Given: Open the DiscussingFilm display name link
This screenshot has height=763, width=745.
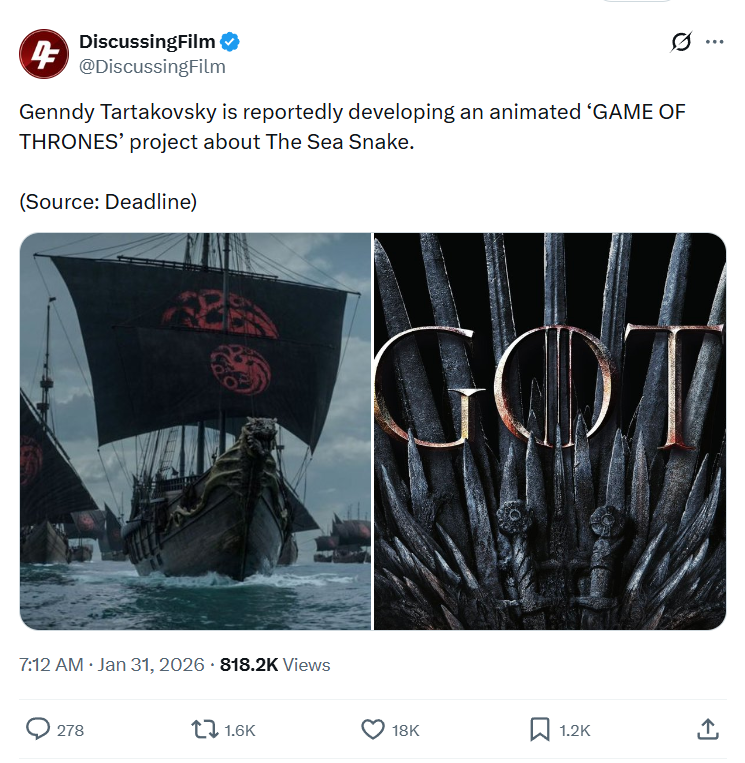Looking at the screenshot, I should point(147,42).
